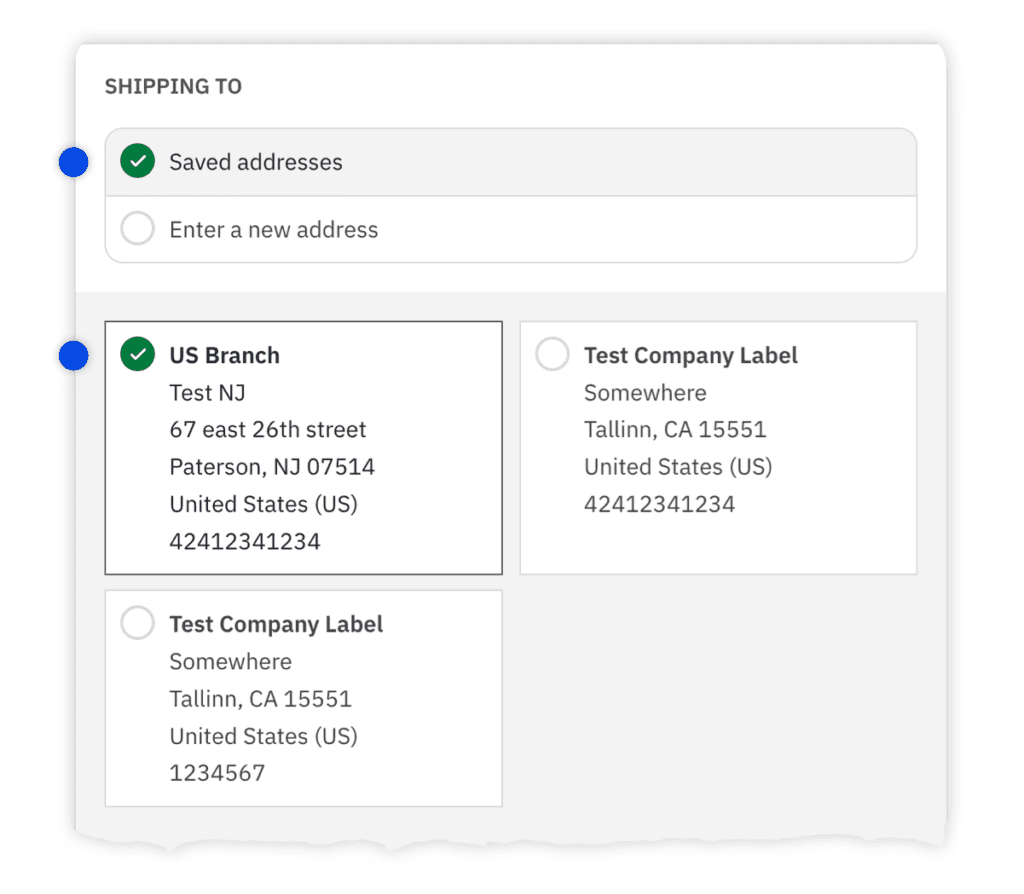Click the empty radio circle beside Enter a new address
Screen dimensions: 1024x894
(x=137, y=229)
